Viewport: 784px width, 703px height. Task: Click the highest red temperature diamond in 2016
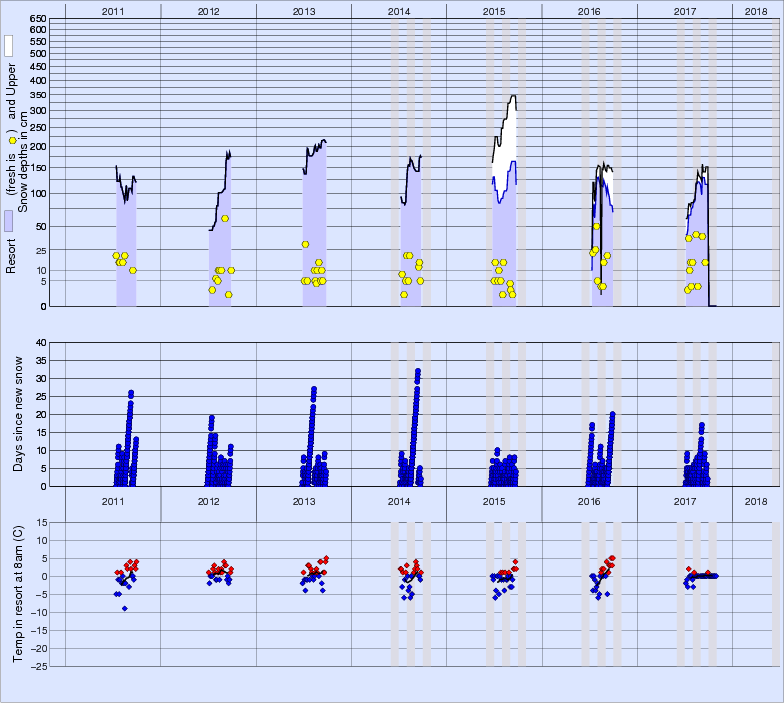[x=612, y=558]
